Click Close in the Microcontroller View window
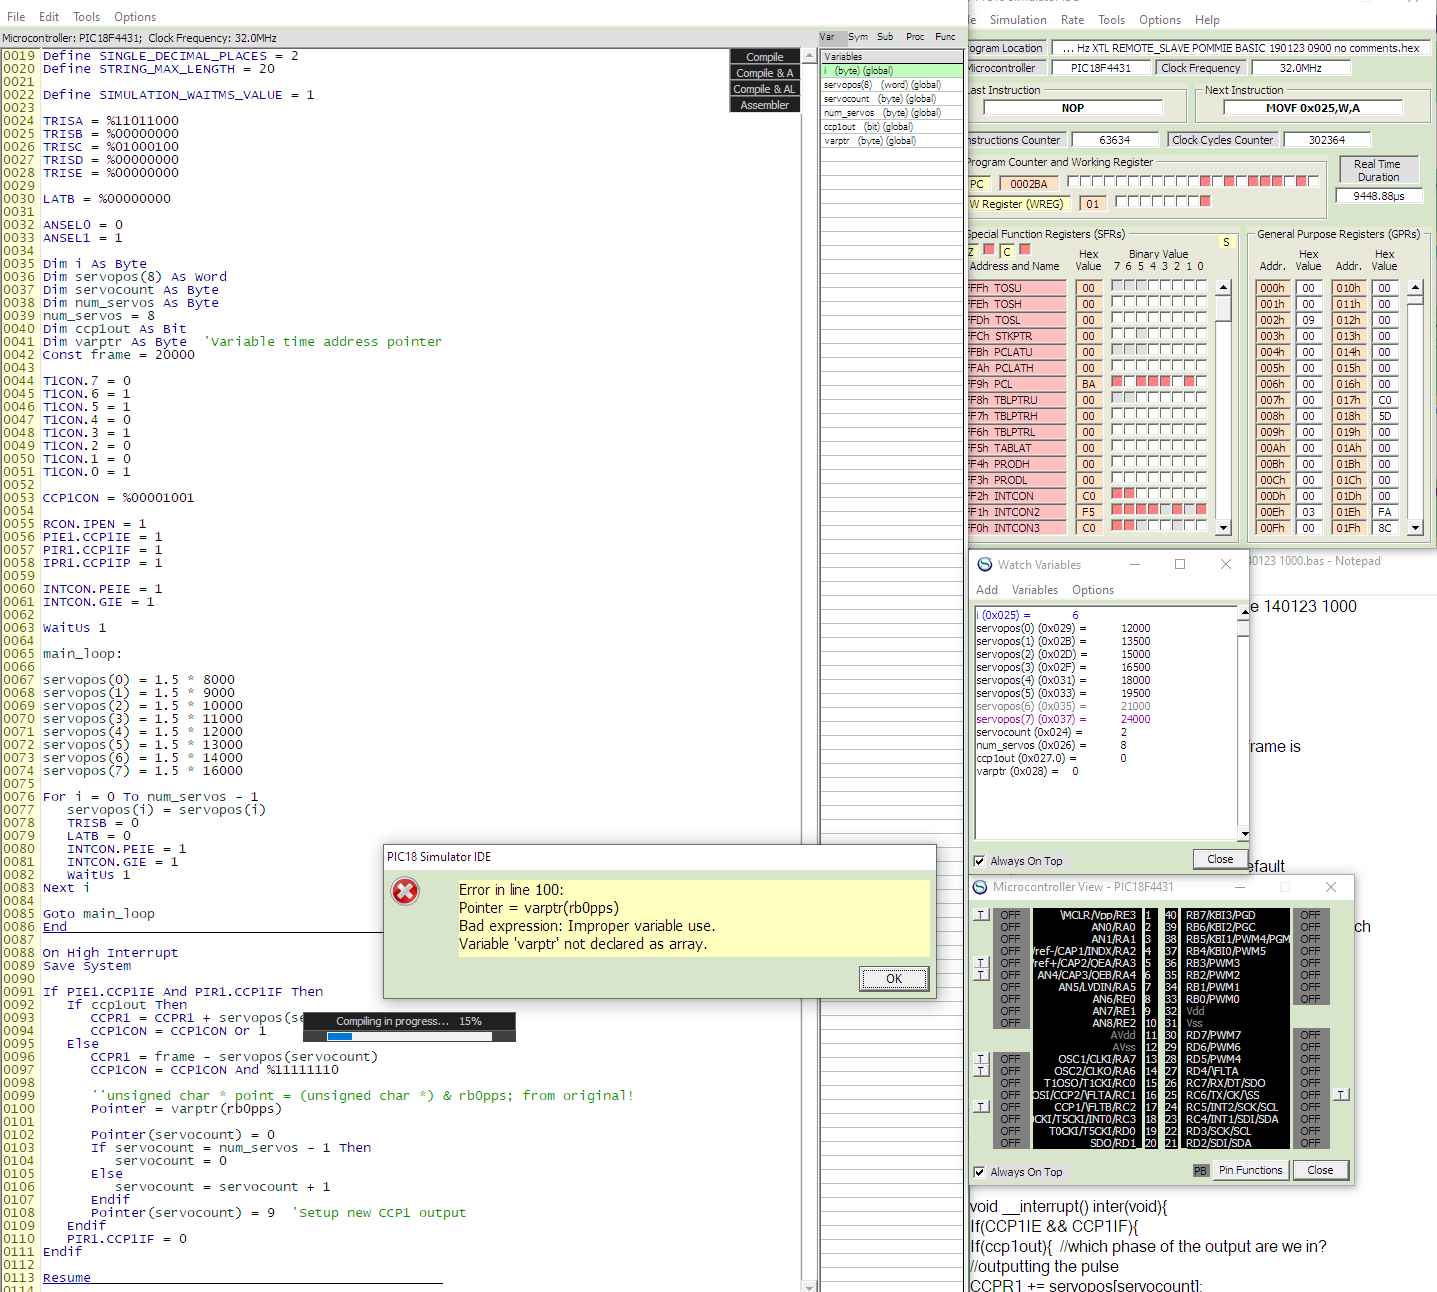This screenshot has width=1437, height=1292. [x=1320, y=1170]
